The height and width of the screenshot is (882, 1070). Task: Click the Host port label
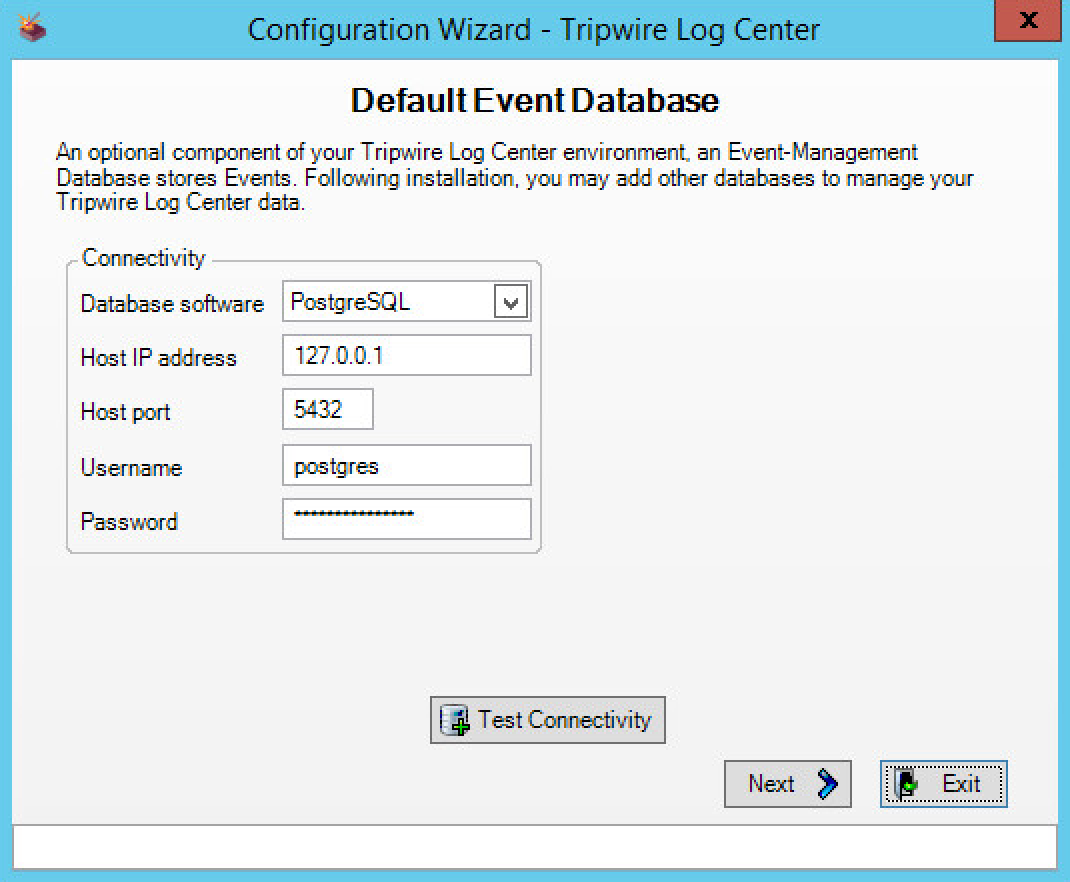(125, 412)
